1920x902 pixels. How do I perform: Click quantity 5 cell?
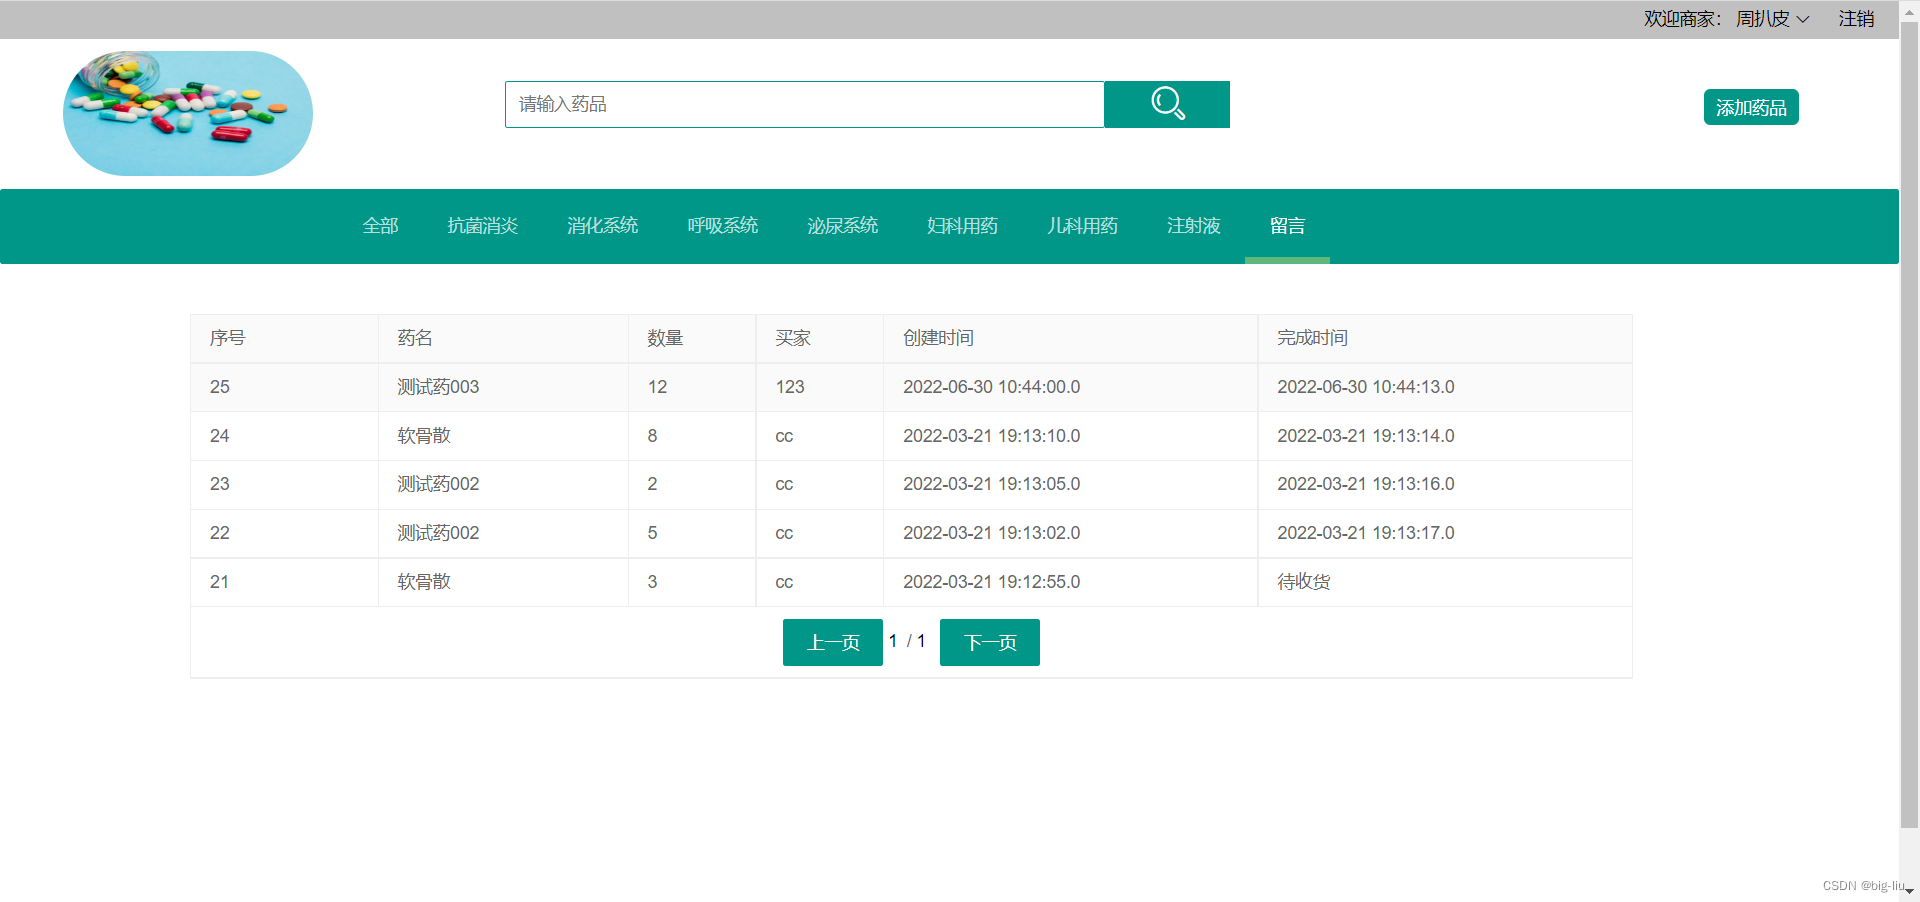point(692,533)
